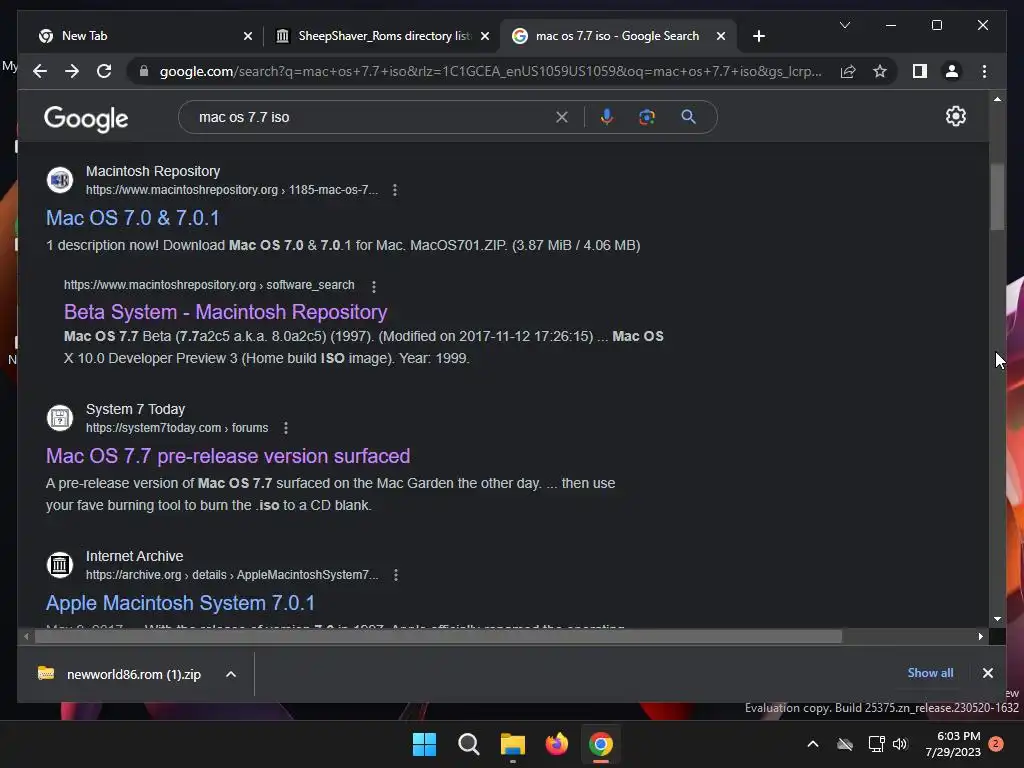Viewport: 1024px width, 768px height.
Task: Share this page from address bar
Action: pyautogui.click(x=848, y=71)
